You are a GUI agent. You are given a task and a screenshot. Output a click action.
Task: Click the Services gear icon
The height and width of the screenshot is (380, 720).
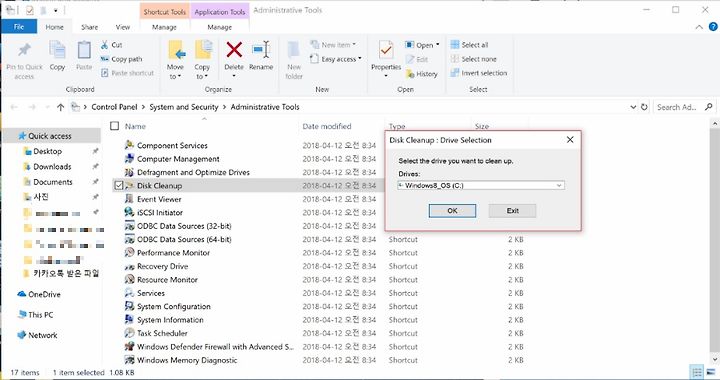(x=129, y=293)
